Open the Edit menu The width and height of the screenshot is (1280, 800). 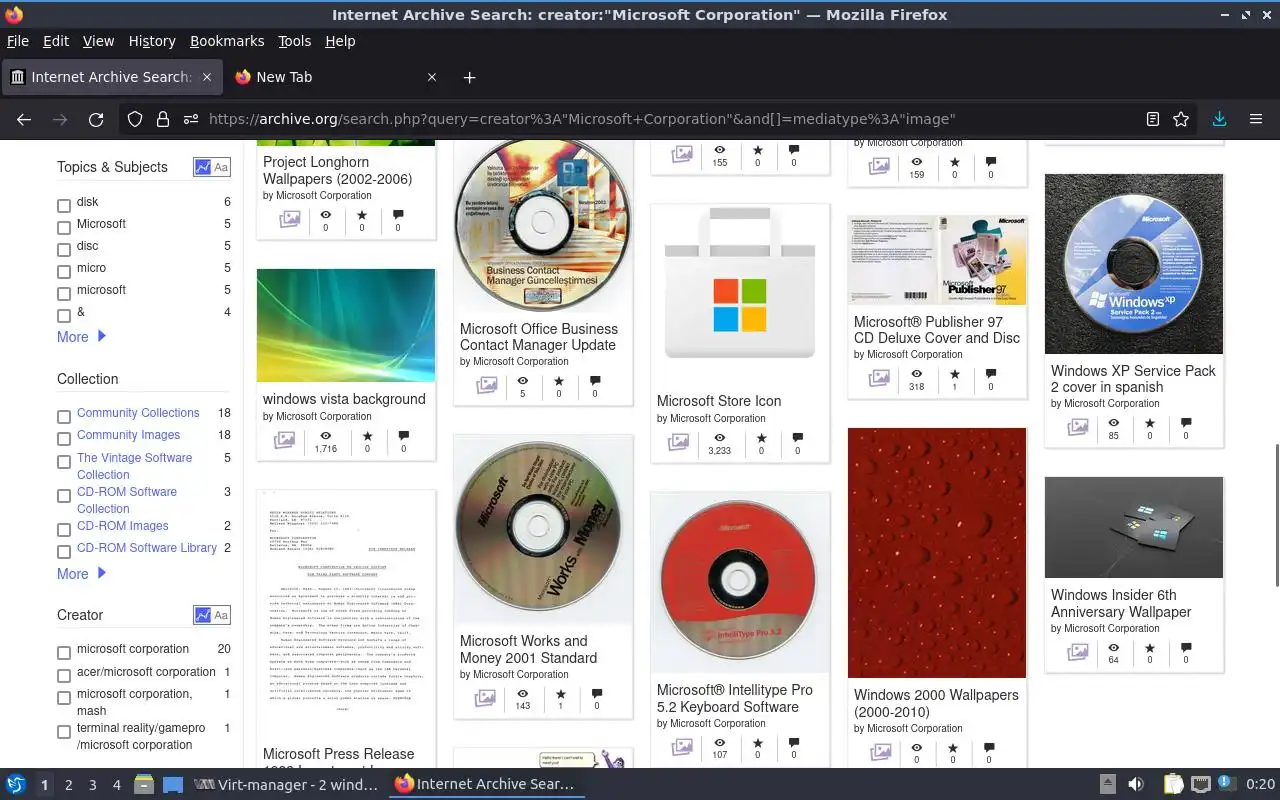coord(56,41)
